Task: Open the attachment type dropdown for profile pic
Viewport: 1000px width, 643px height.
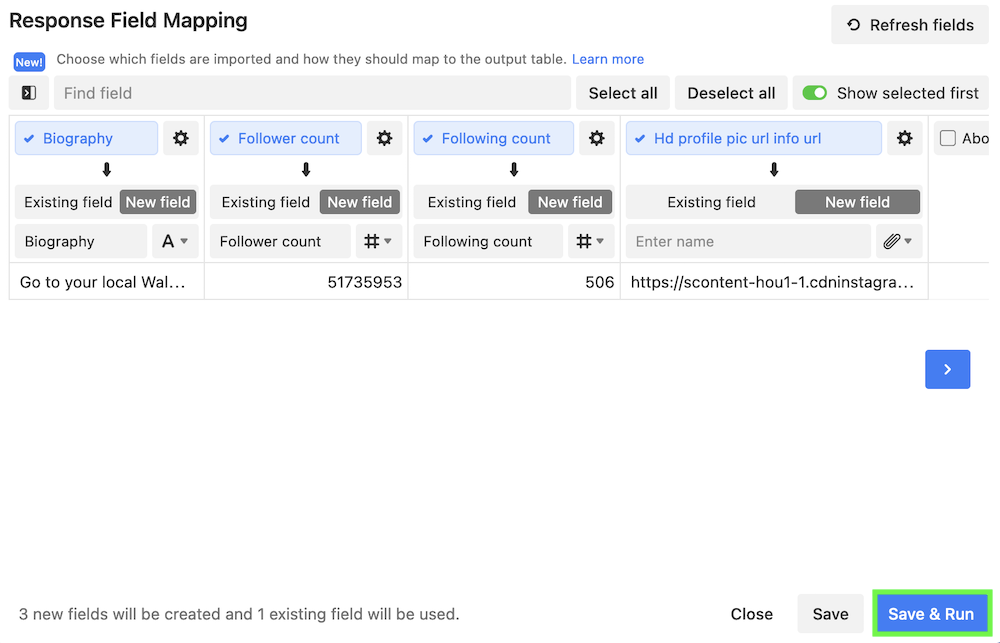Action: click(x=898, y=241)
